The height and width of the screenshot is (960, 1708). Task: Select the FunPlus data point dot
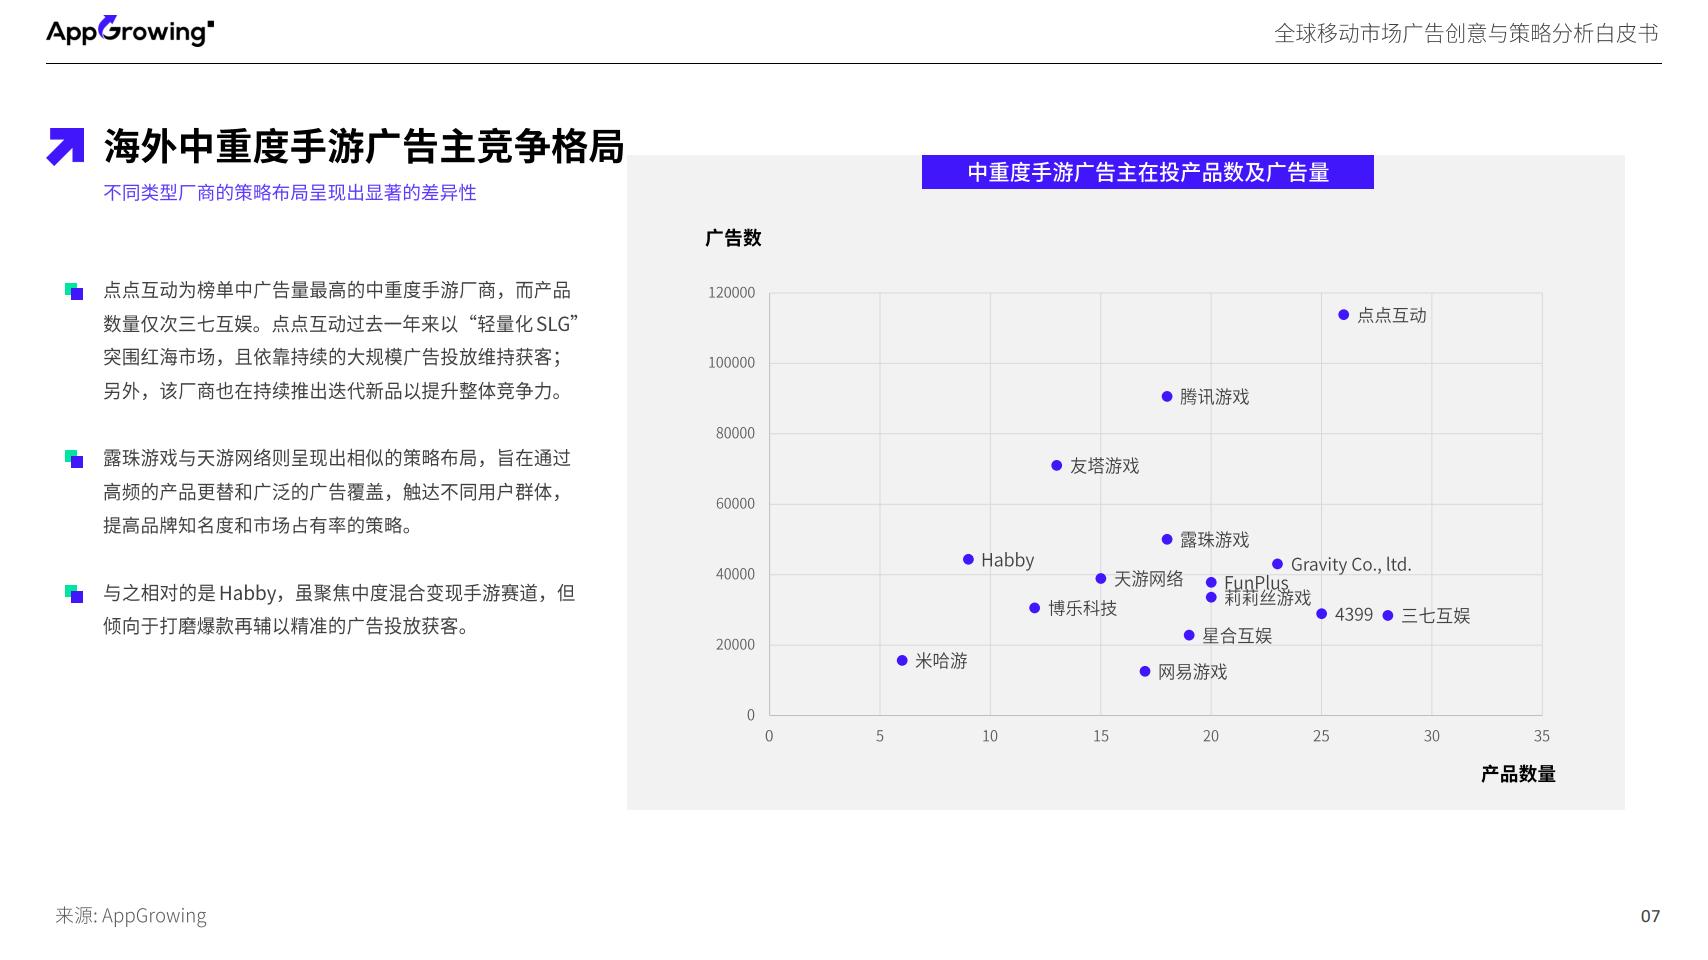pos(1211,583)
